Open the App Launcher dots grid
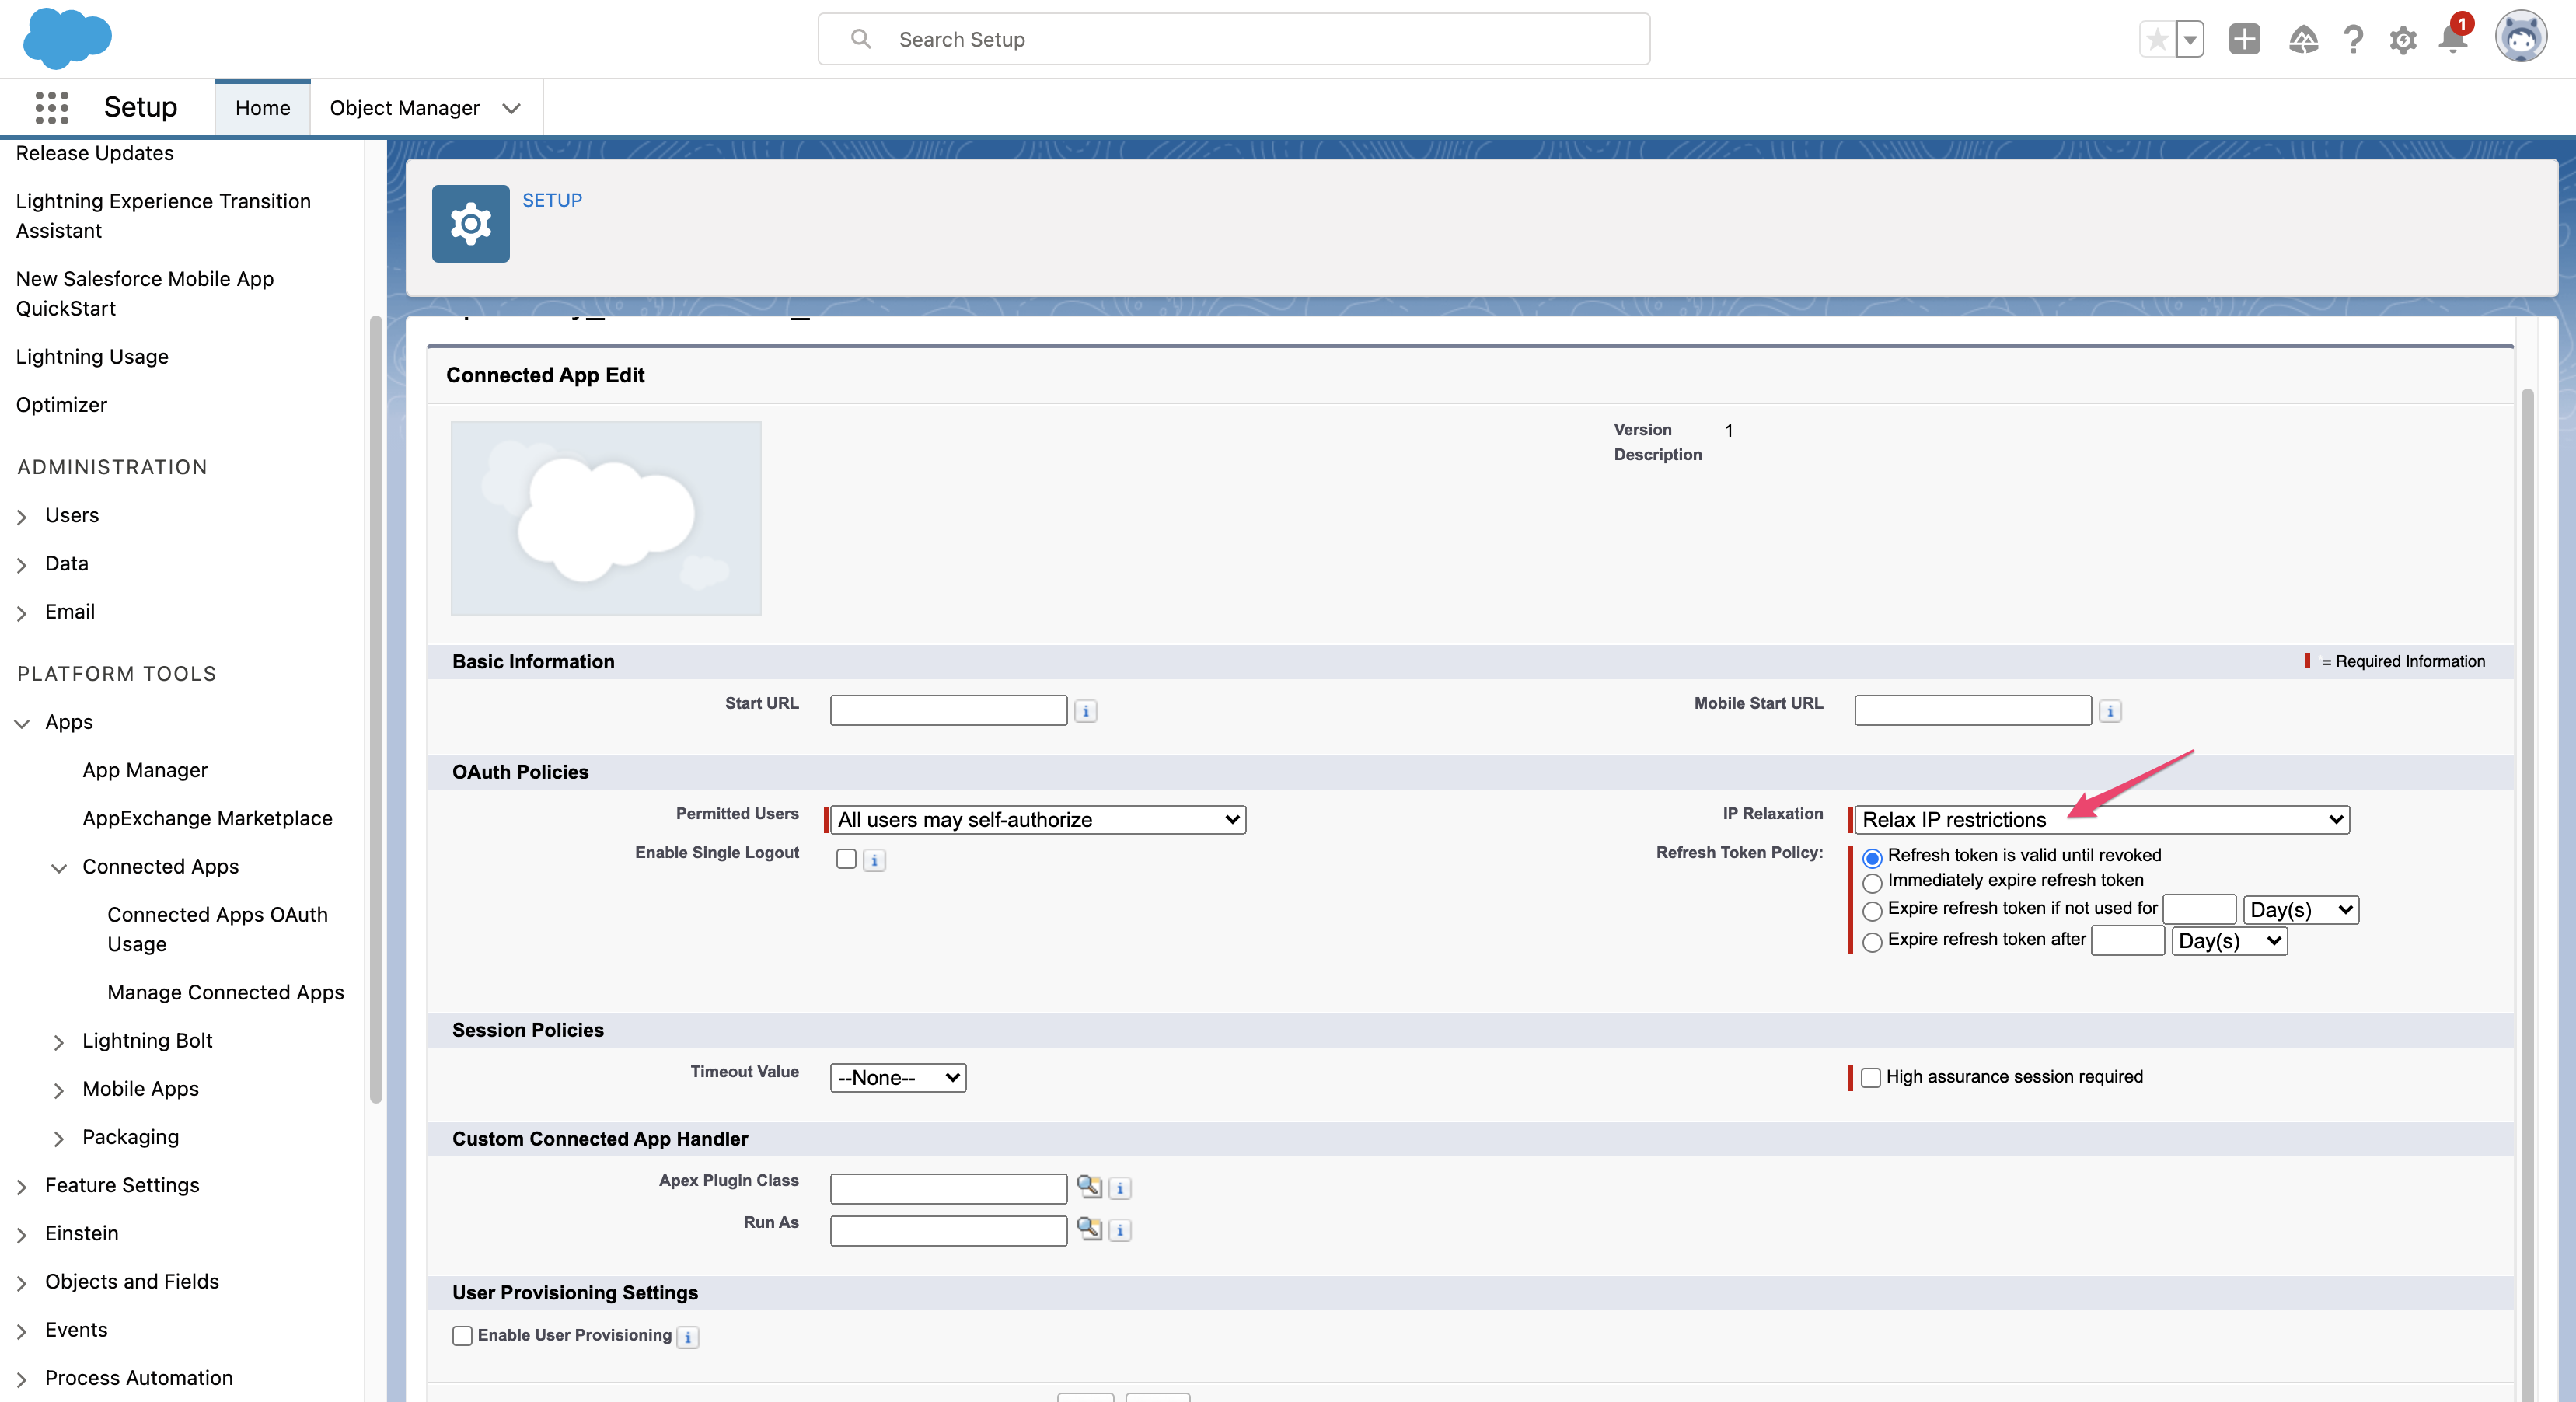The image size is (2576, 1402). pyautogui.click(x=51, y=107)
